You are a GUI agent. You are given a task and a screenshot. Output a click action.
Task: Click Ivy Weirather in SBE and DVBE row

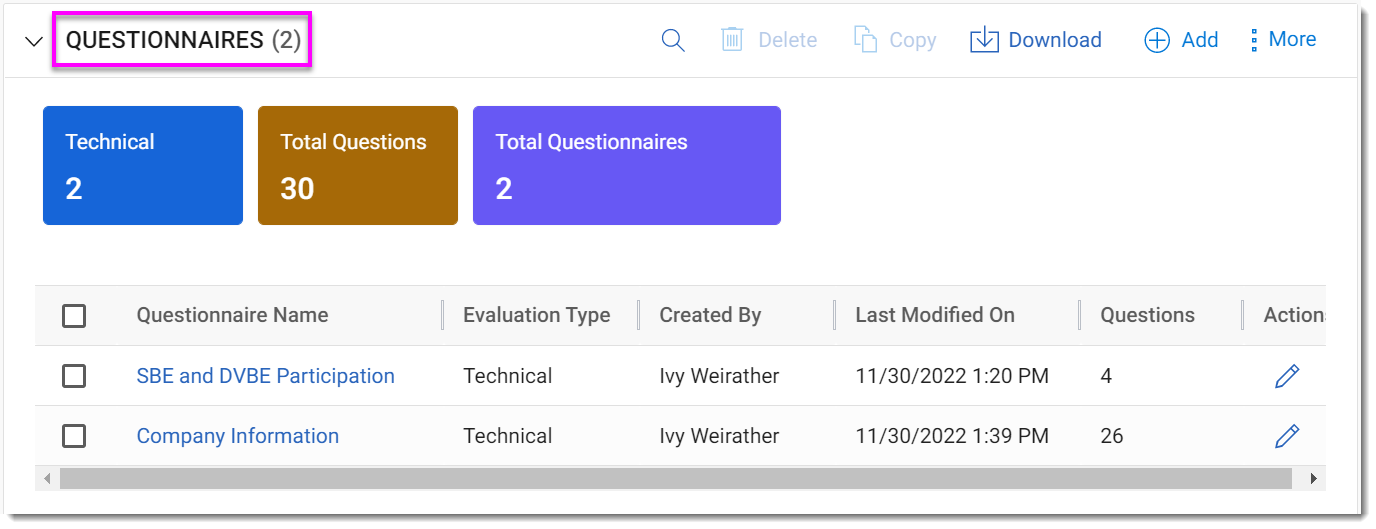719,376
